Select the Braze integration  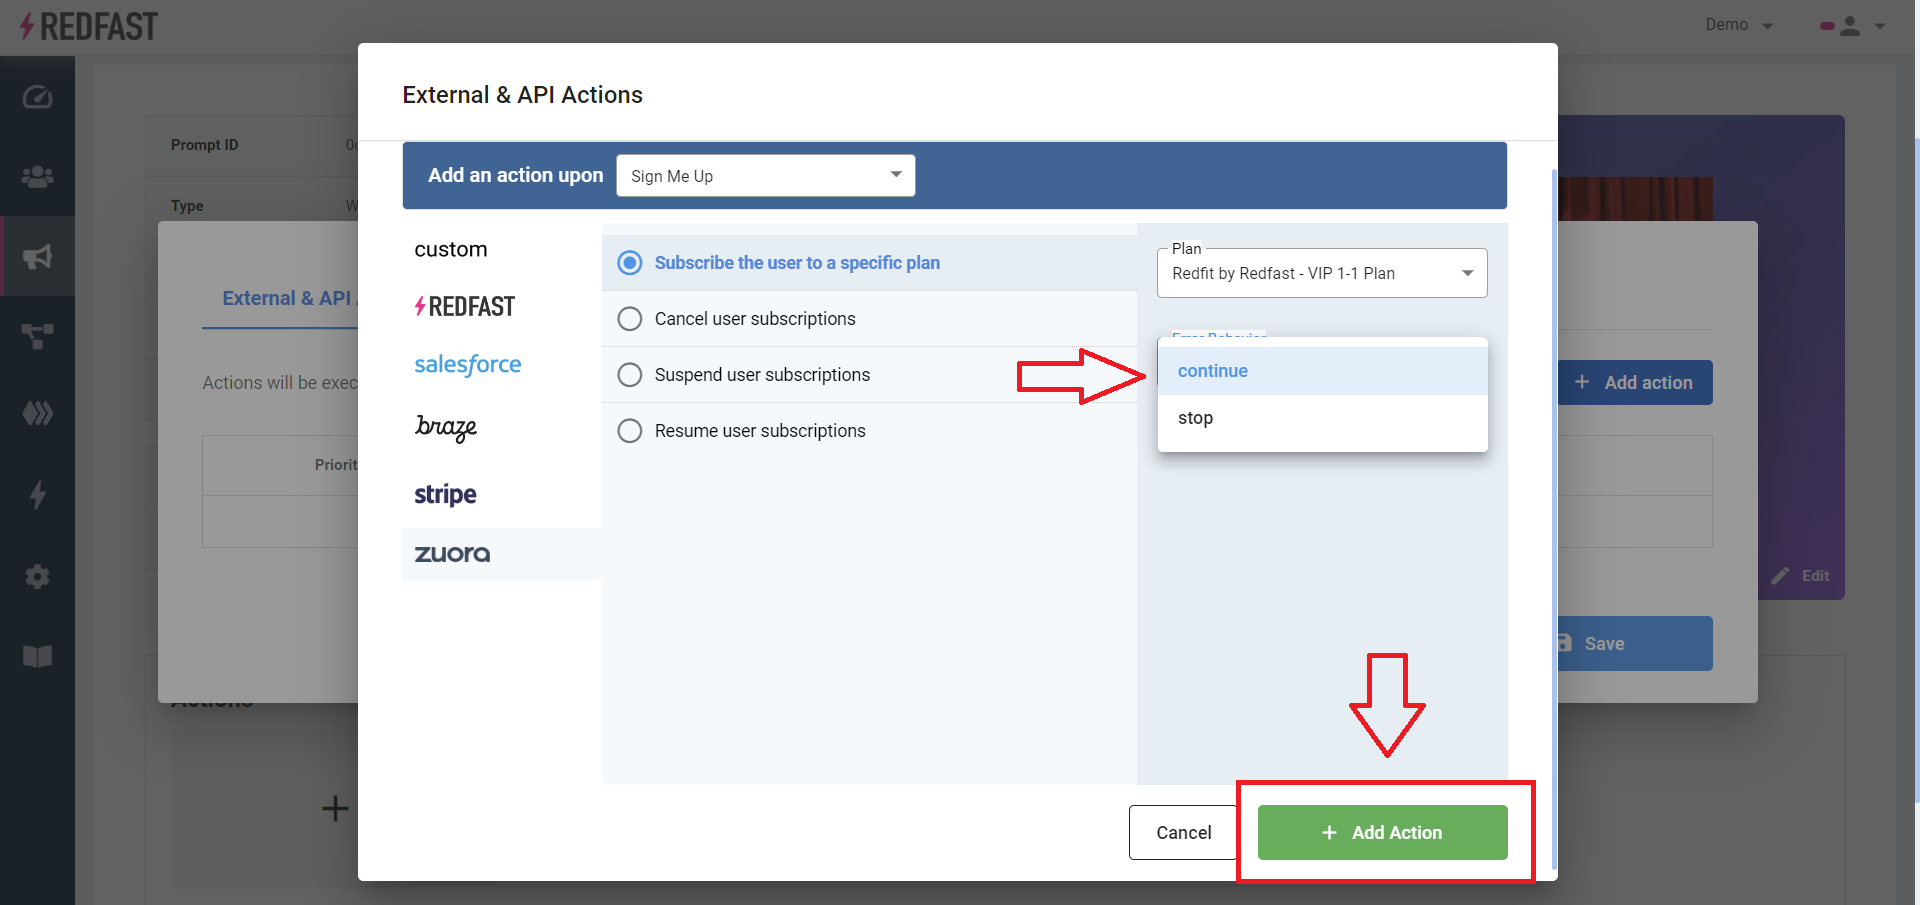click(446, 427)
